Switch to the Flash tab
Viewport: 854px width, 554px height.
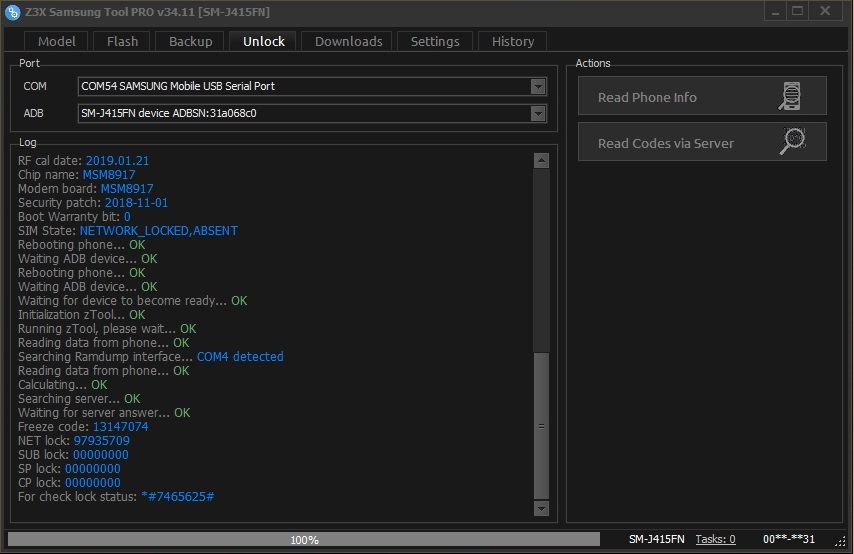[122, 41]
